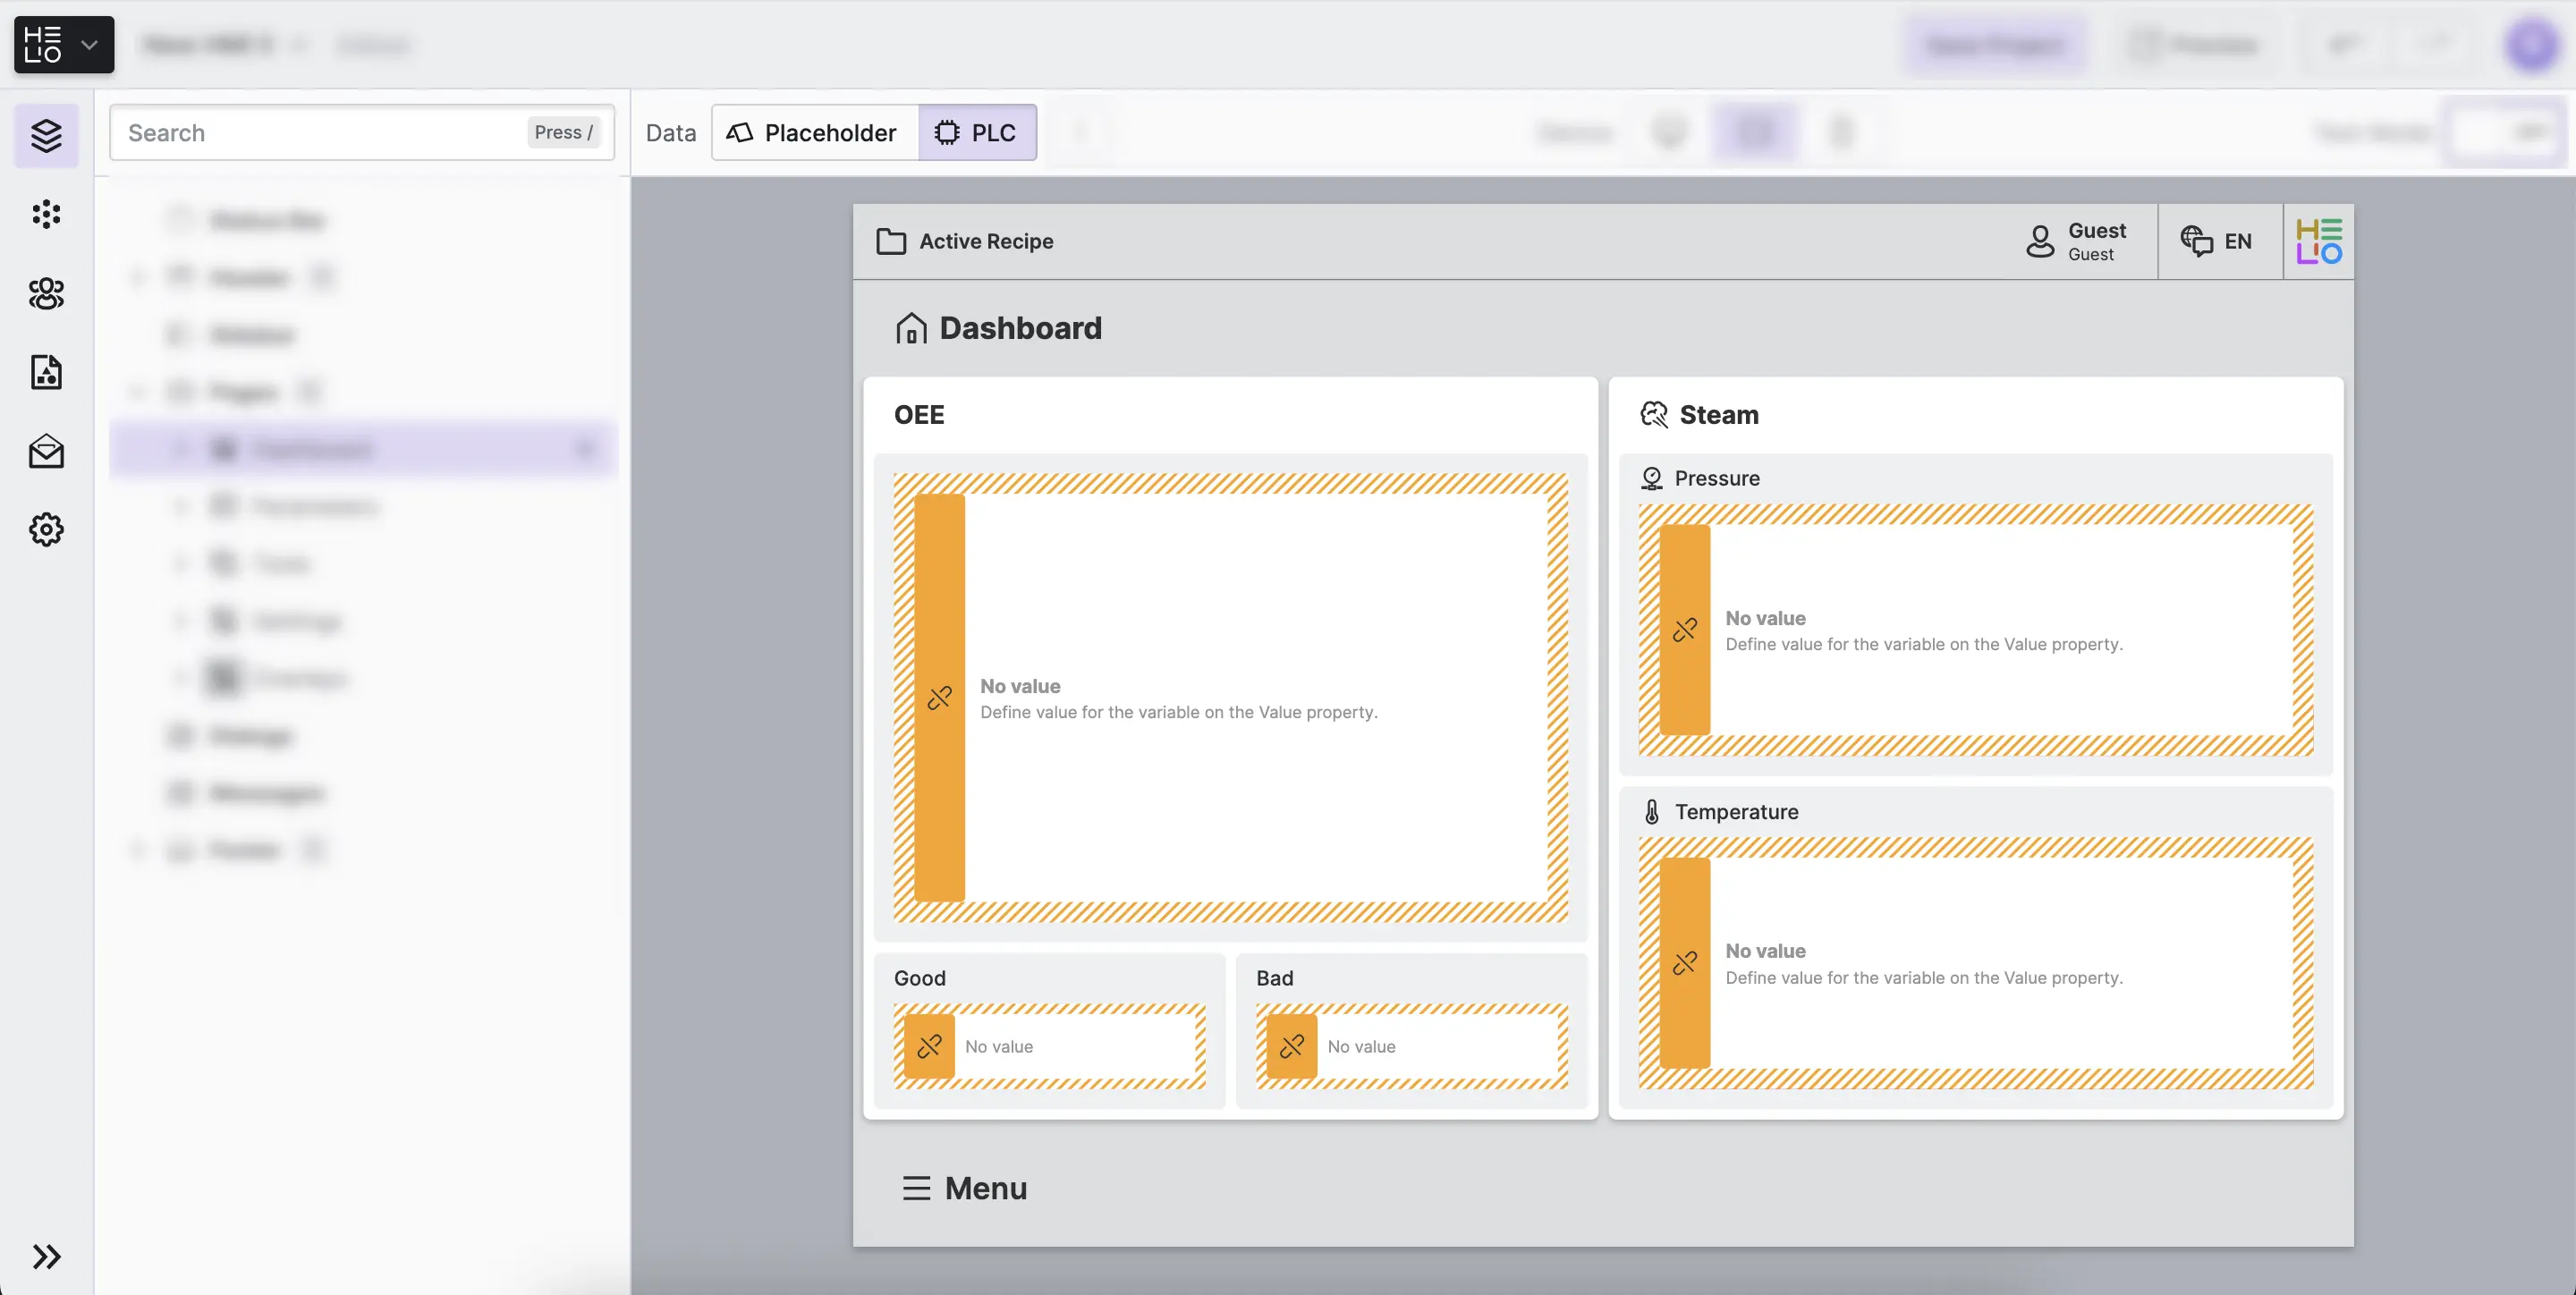Click the broken-link icon in Good widget

tap(929, 1046)
